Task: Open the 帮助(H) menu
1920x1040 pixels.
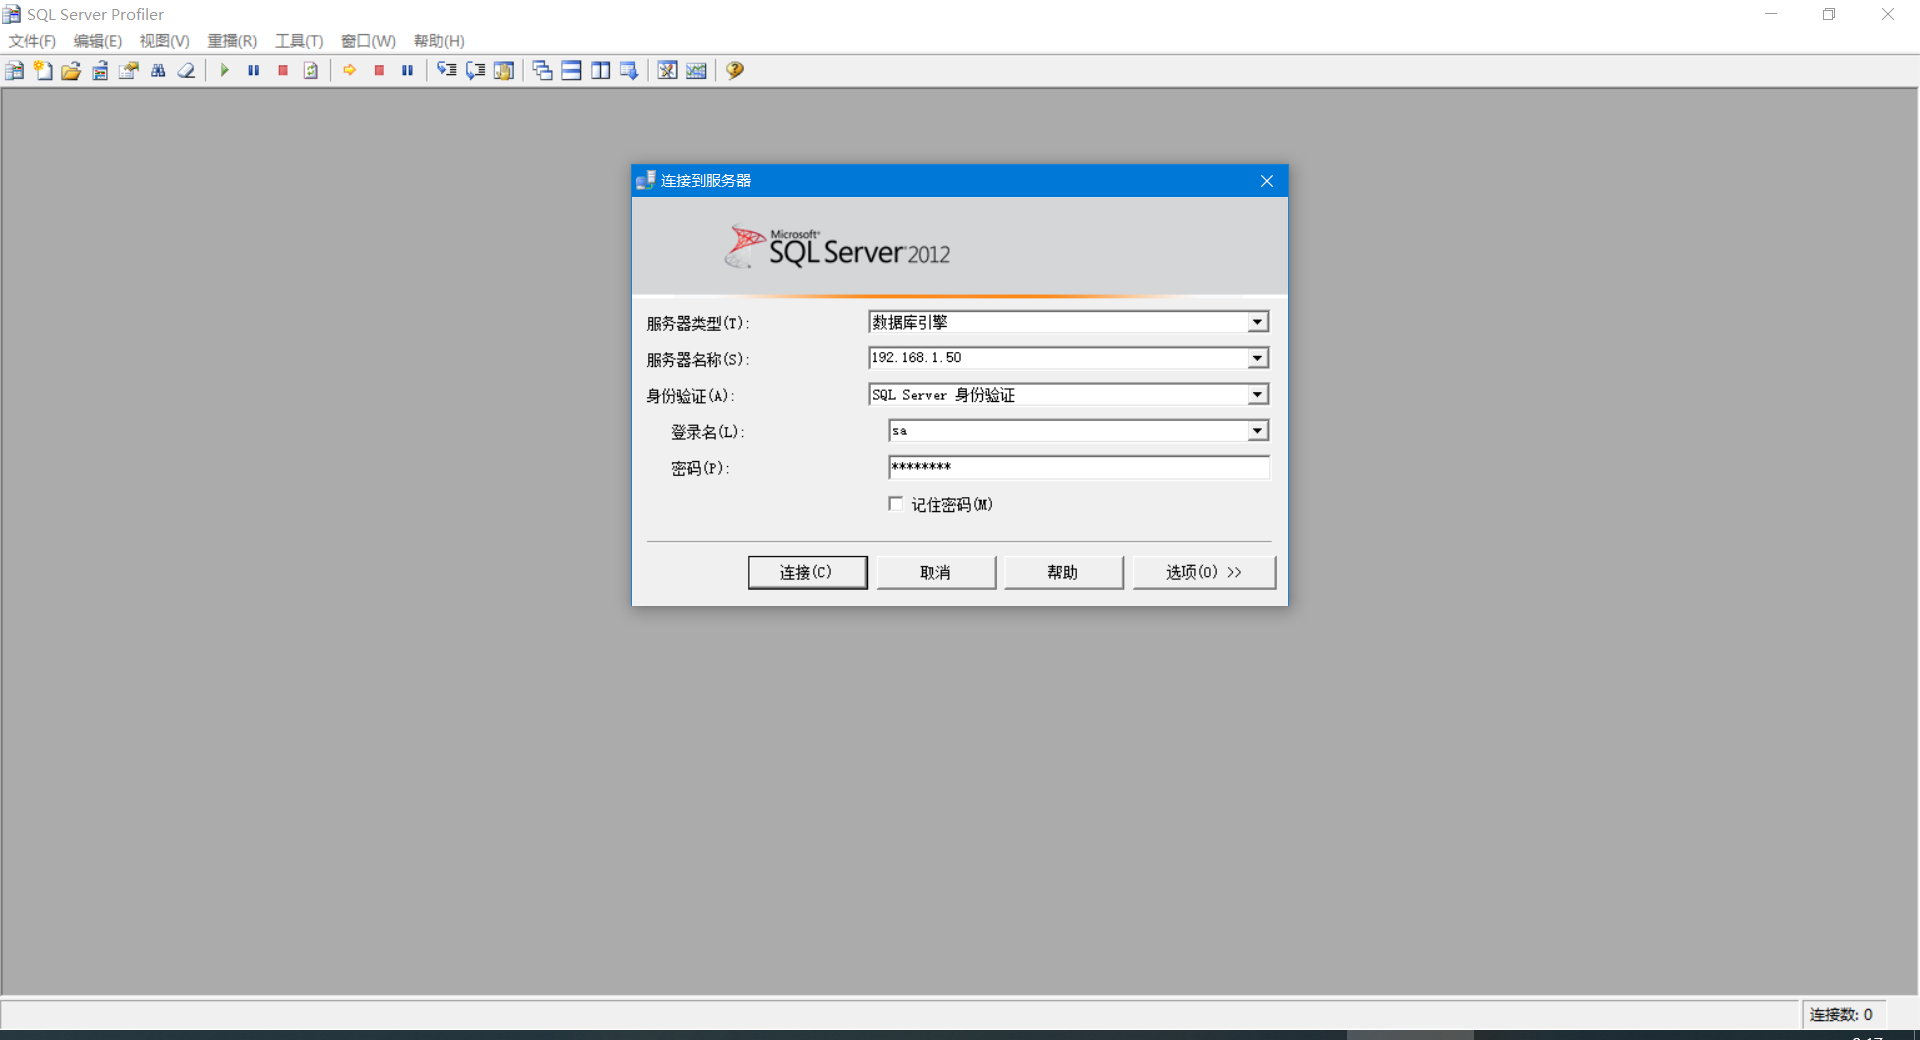Action: pos(439,41)
